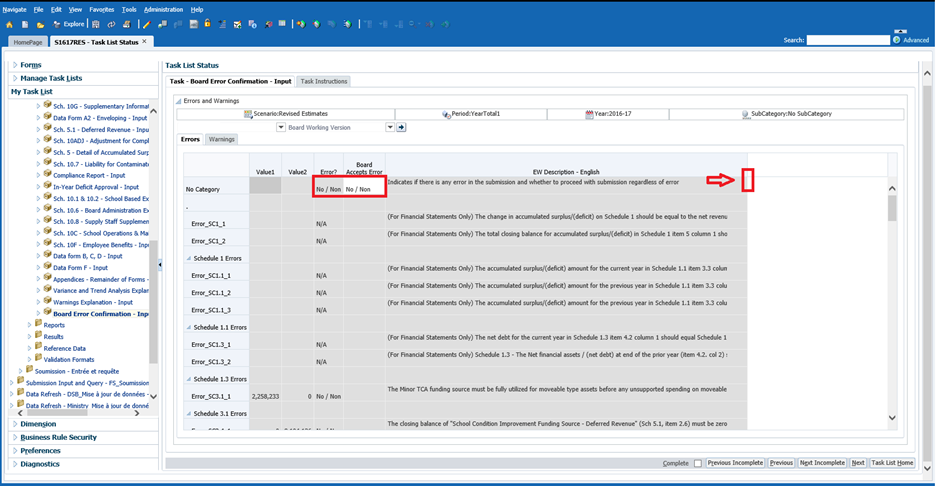Click the padlock icon in the toolbar
Image resolution: width=936 pixels, height=486 pixels.
208,24
